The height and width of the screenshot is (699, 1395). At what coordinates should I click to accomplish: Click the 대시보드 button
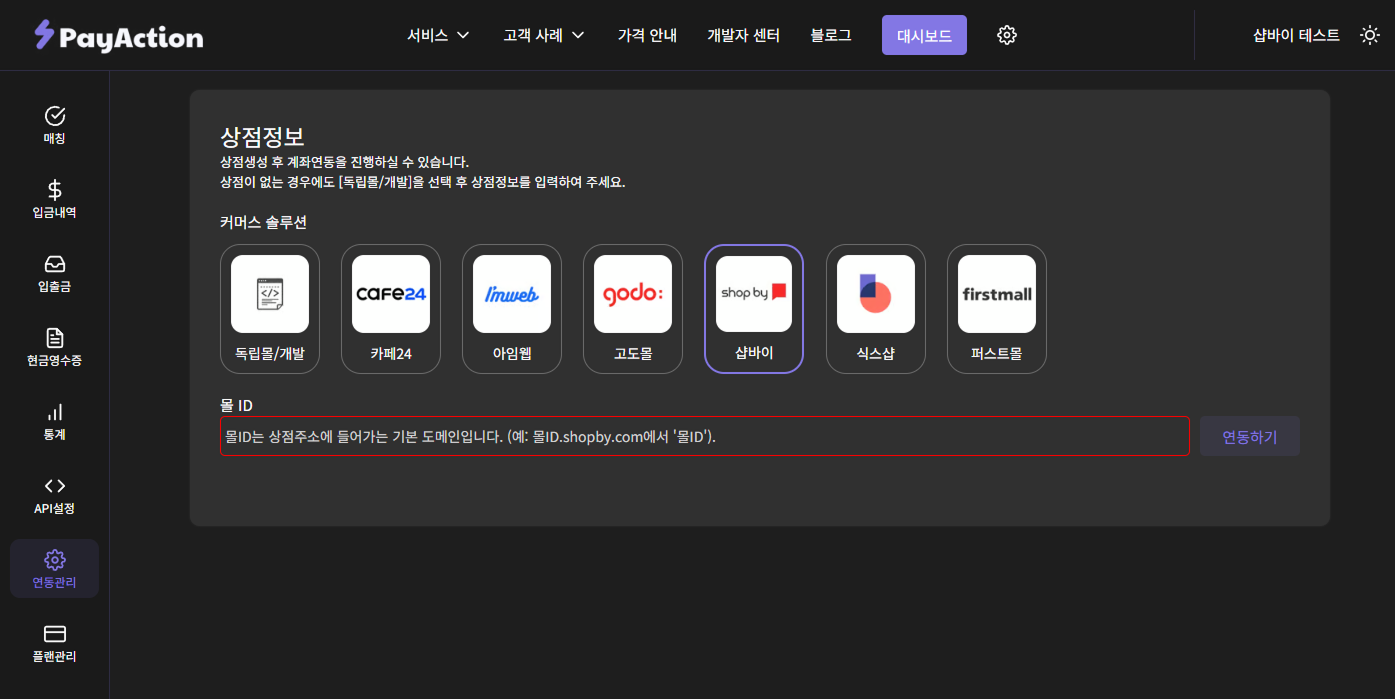click(924, 35)
